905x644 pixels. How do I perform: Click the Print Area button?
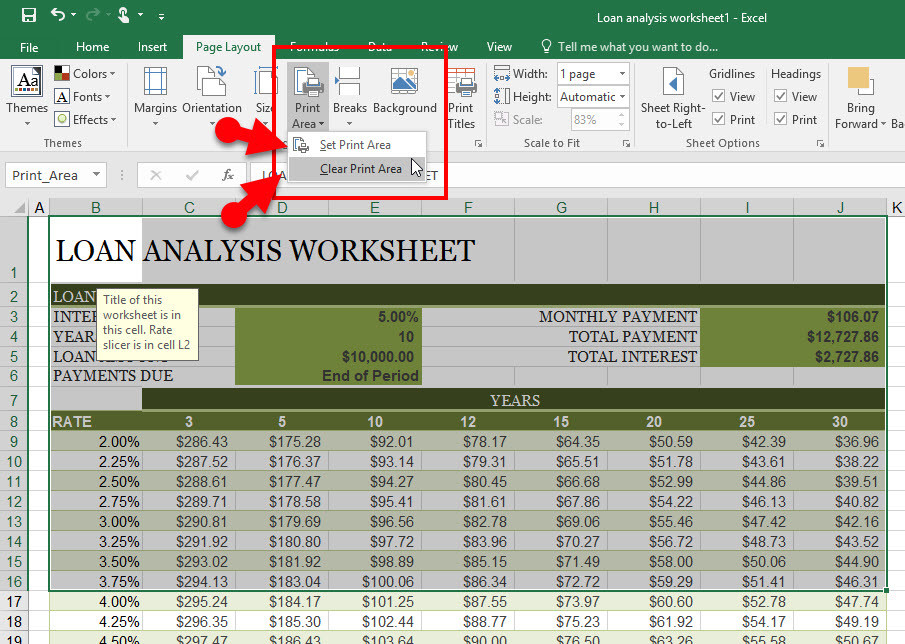click(308, 97)
